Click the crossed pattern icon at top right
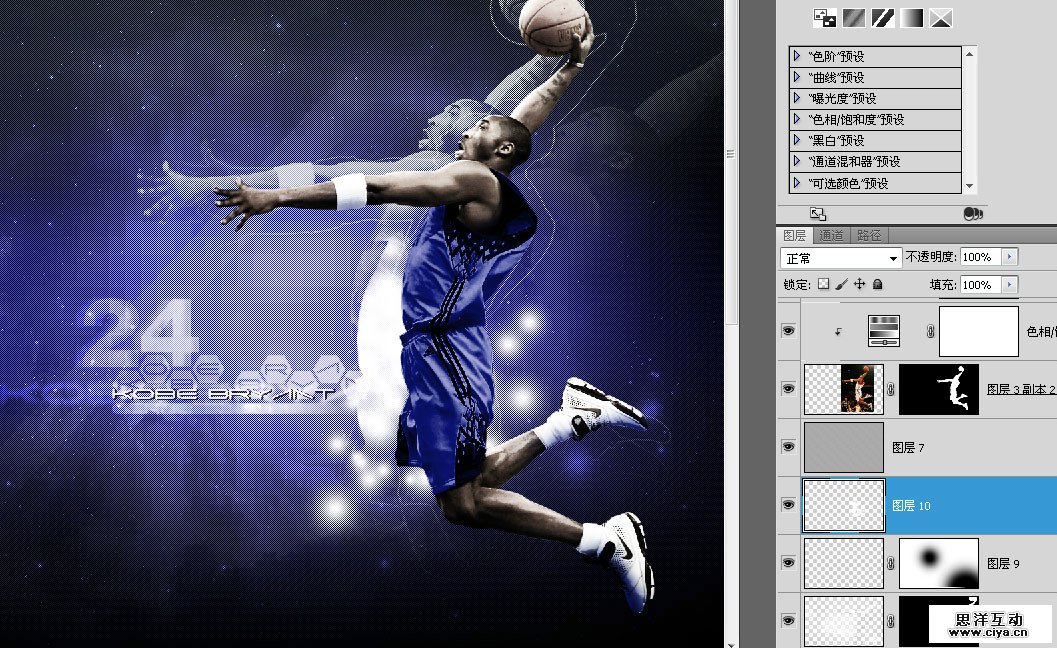Image resolution: width=1057 pixels, height=648 pixels. pos(940,17)
